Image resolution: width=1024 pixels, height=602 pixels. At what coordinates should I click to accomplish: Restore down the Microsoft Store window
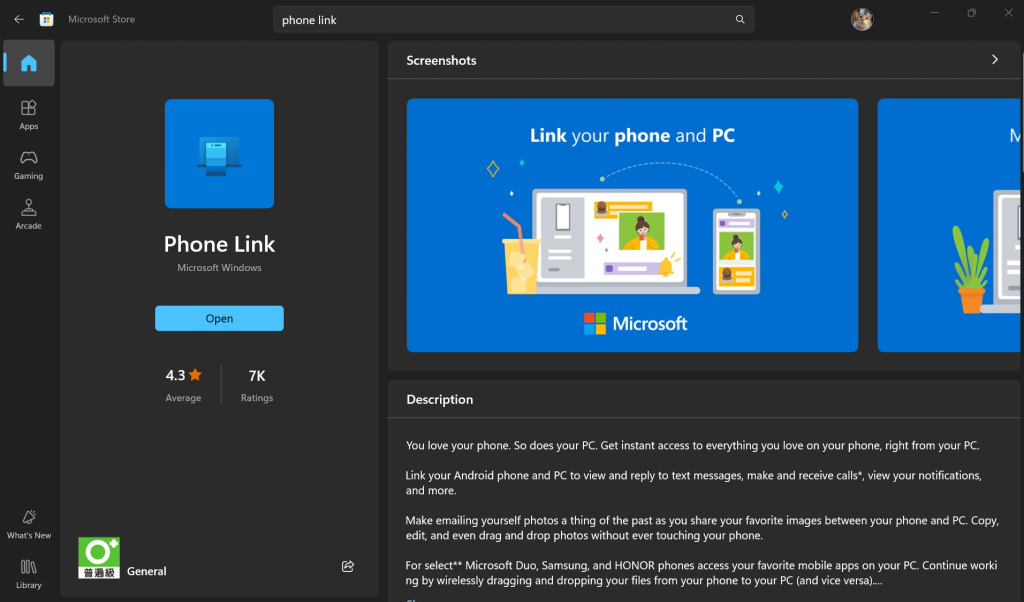click(972, 12)
